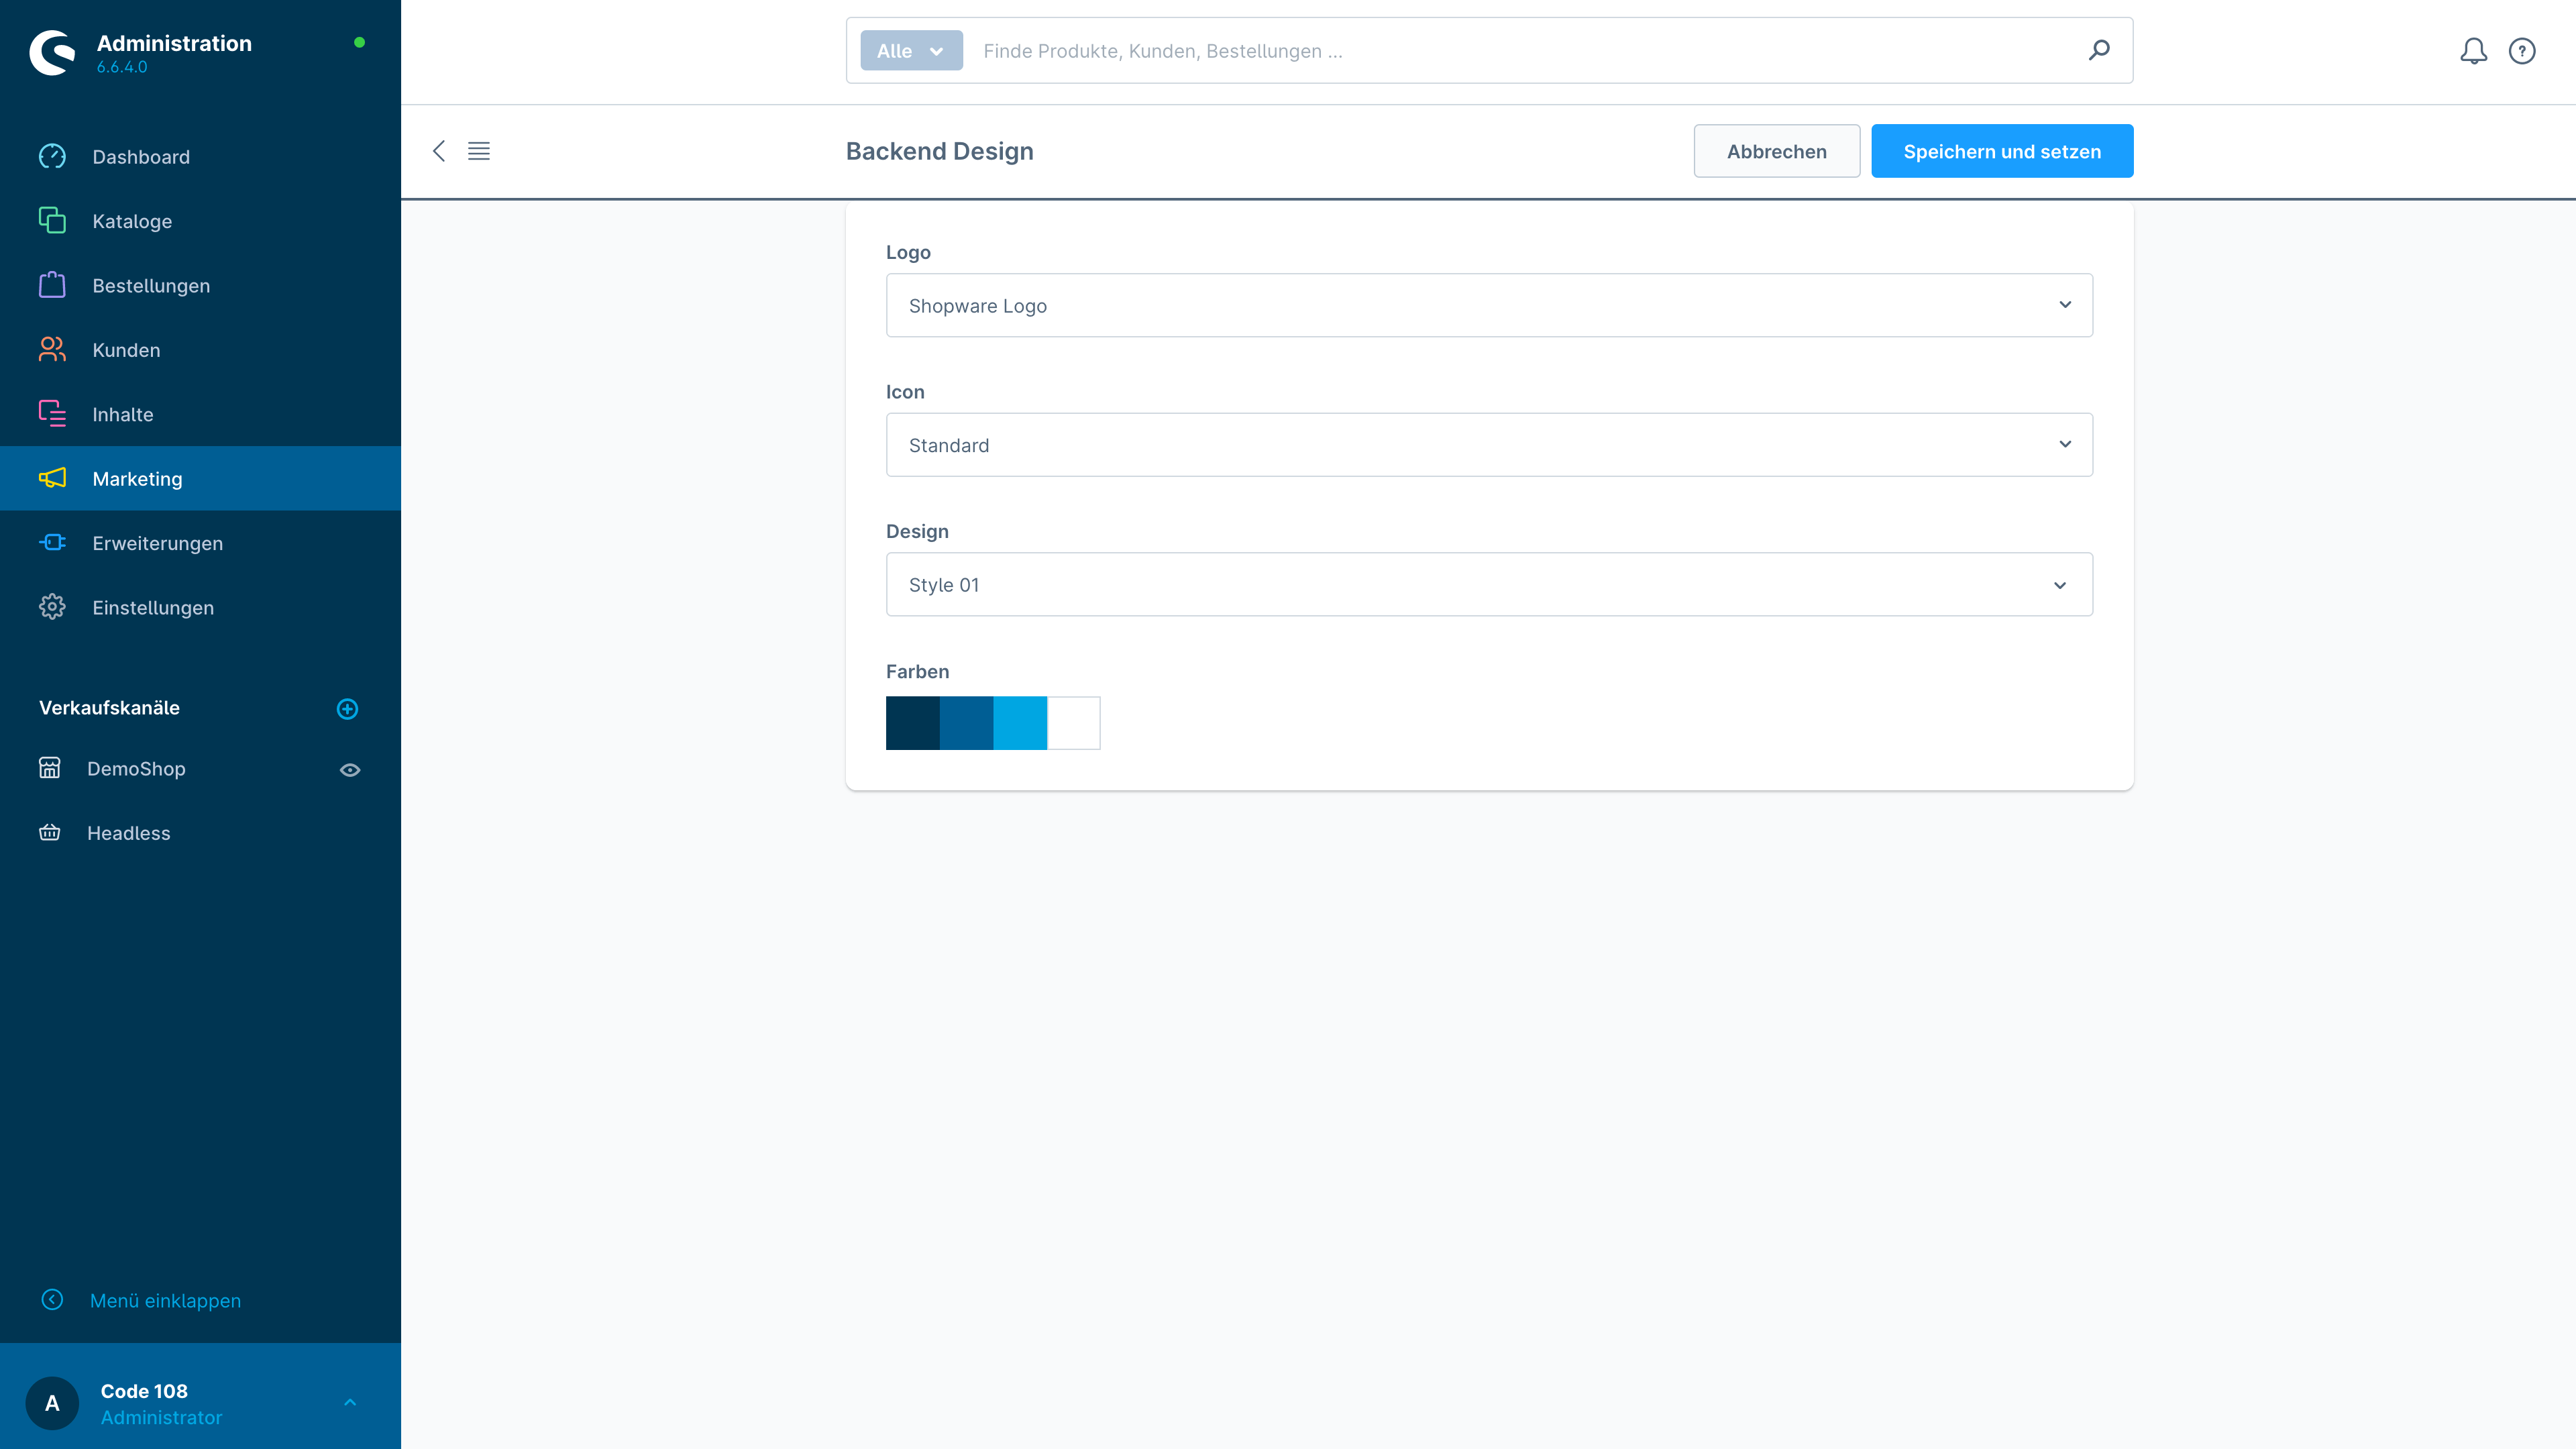2576x1449 pixels.
Task: Click the Backend Design page title
Action: click(x=939, y=151)
